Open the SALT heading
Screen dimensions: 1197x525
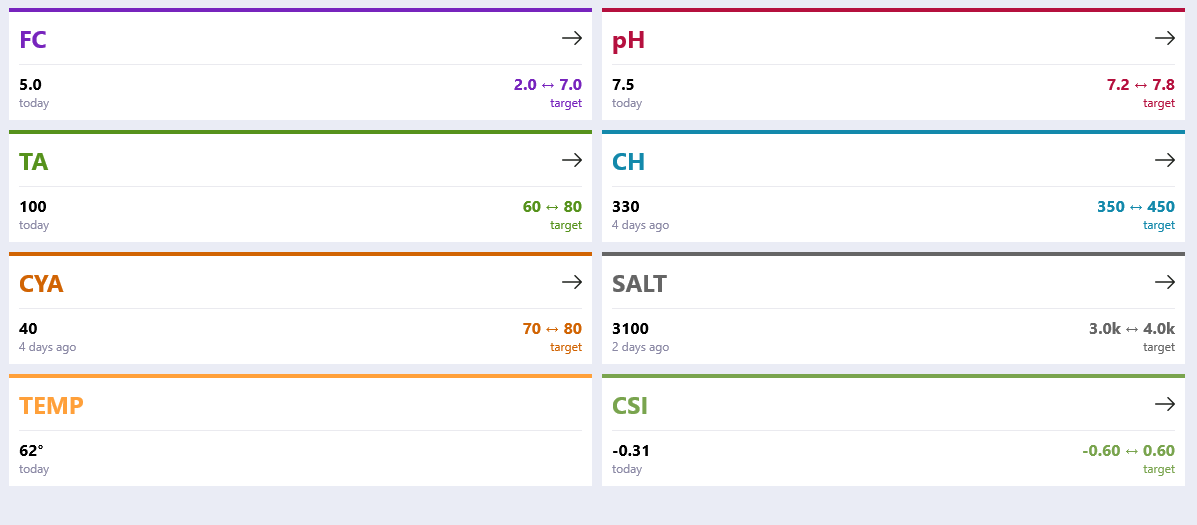coord(639,283)
